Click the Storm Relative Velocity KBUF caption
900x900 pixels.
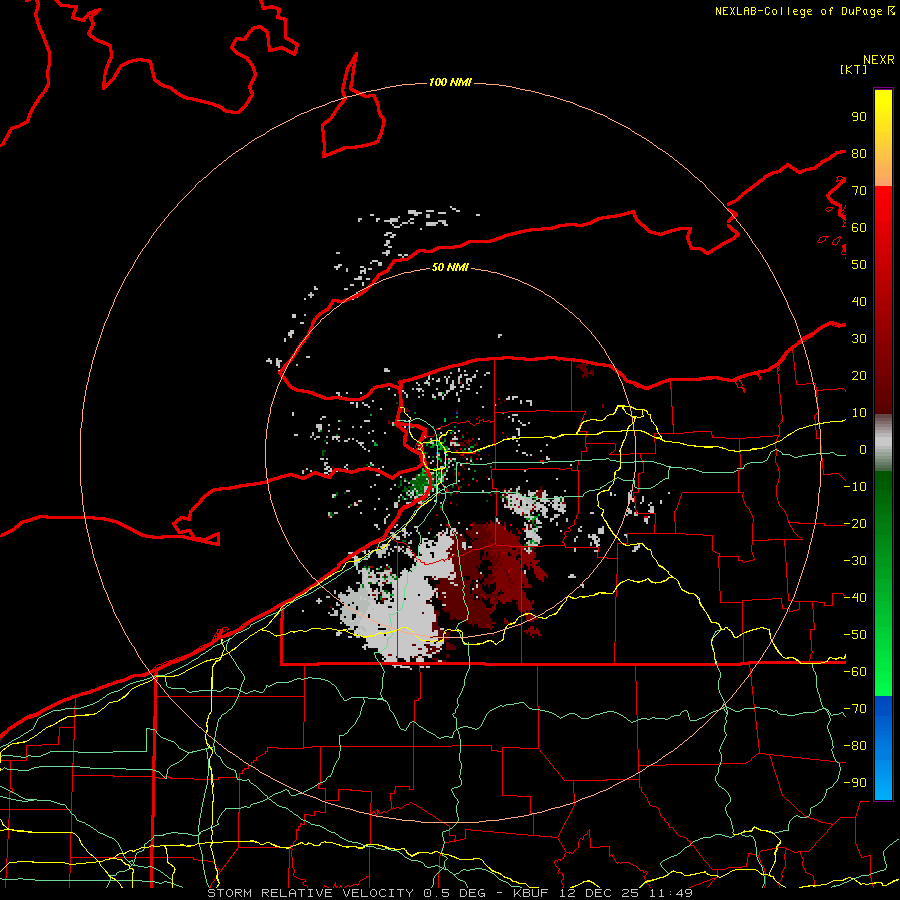(x=450, y=893)
